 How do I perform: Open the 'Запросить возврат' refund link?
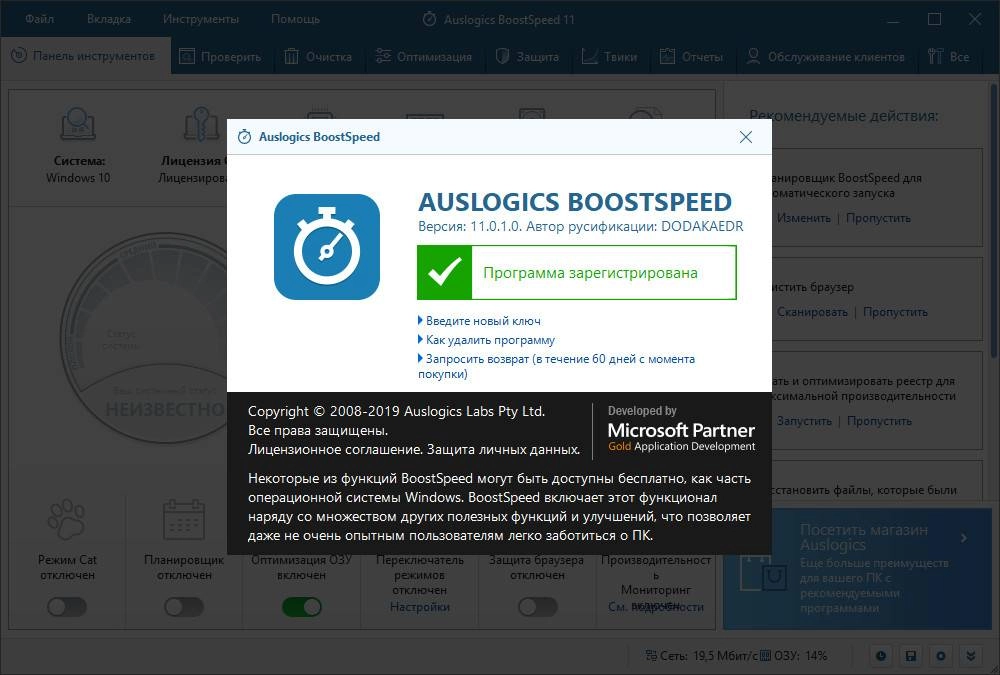(x=556, y=366)
